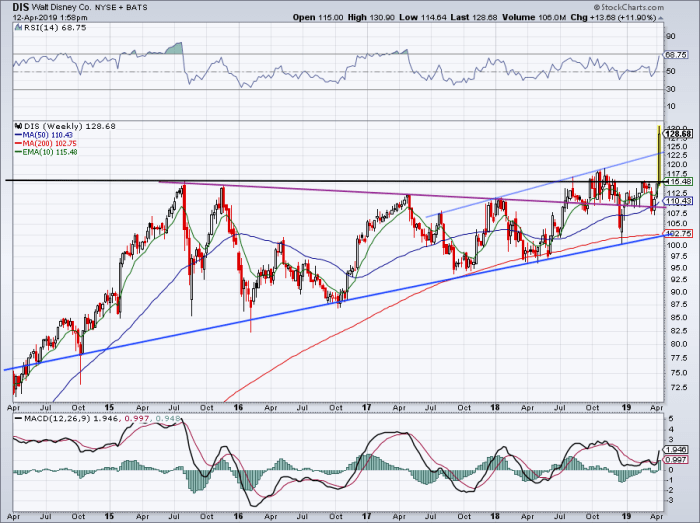The width and height of the screenshot is (700, 523).
Task: Click the Volume 105.0M value
Action: click(x=533, y=17)
